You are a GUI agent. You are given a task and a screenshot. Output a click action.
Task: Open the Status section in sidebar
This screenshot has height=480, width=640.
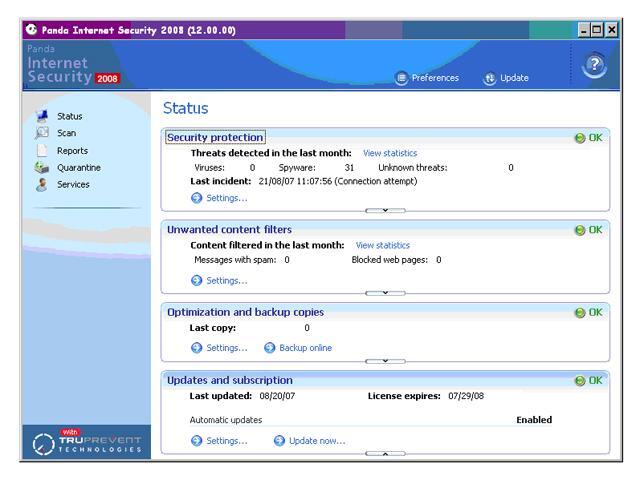[x=69, y=116]
